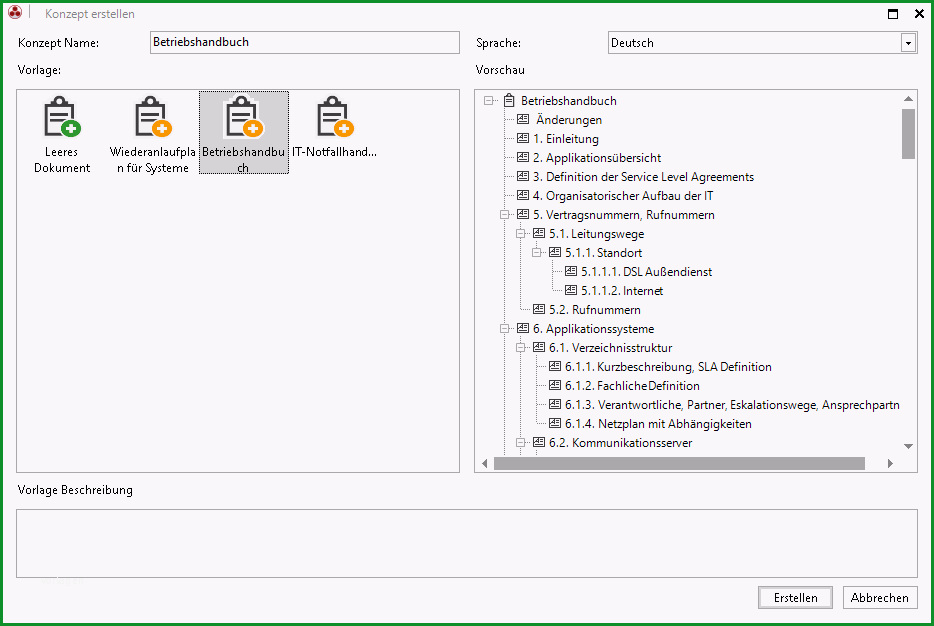Collapse the 5. Vertragsnummern, Rufnummern node

click(505, 214)
